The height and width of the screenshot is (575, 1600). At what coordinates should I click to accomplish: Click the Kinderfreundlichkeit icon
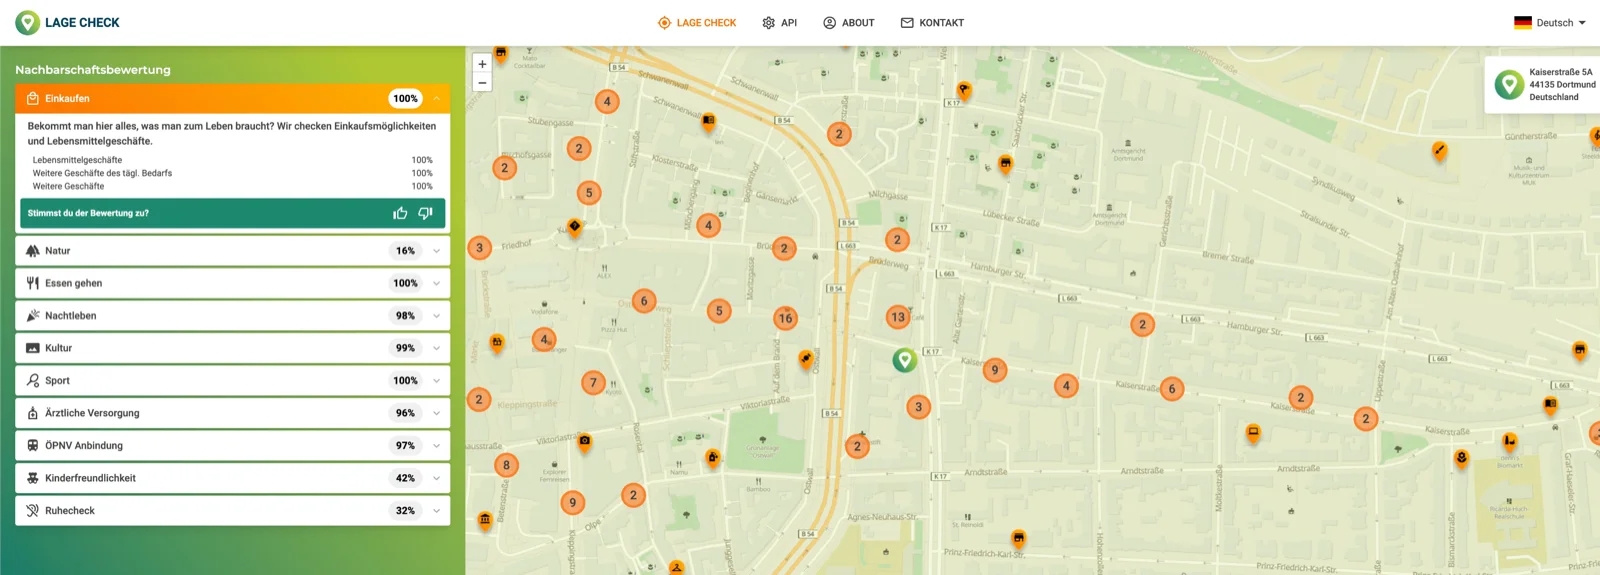pyautogui.click(x=32, y=478)
